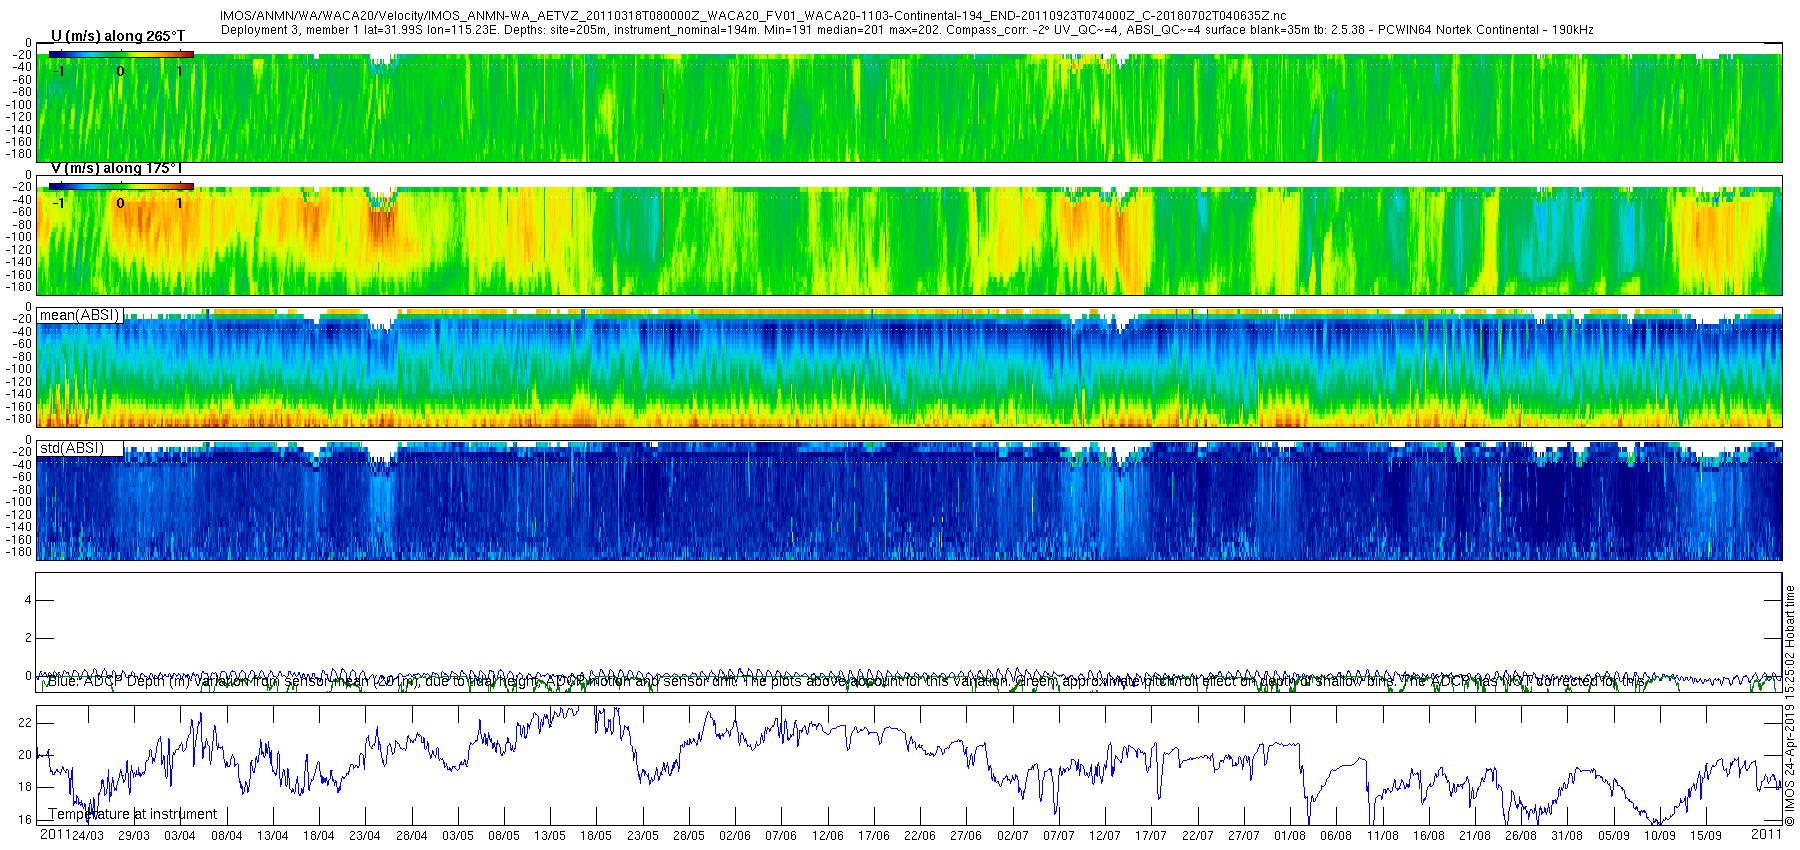Click the 22/07 date tick label
This screenshot has width=1800, height=850.
point(1198,836)
